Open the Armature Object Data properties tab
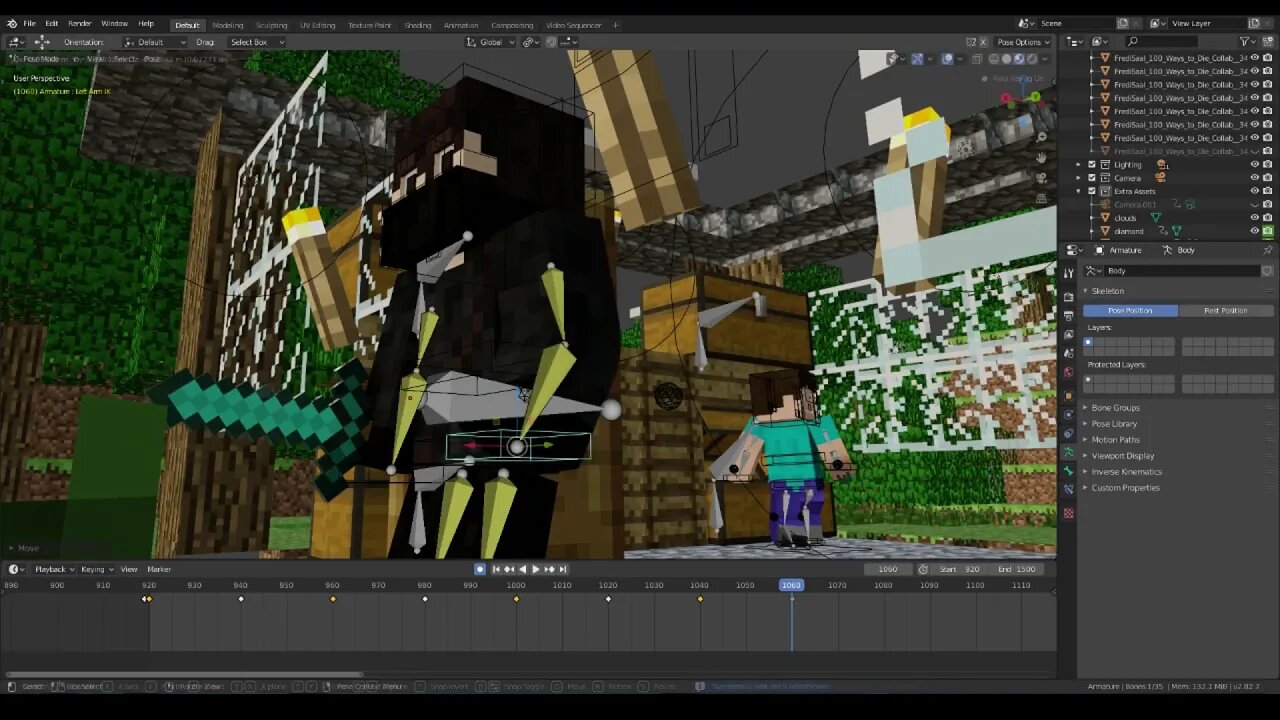This screenshot has height=720, width=1280. [1068, 453]
